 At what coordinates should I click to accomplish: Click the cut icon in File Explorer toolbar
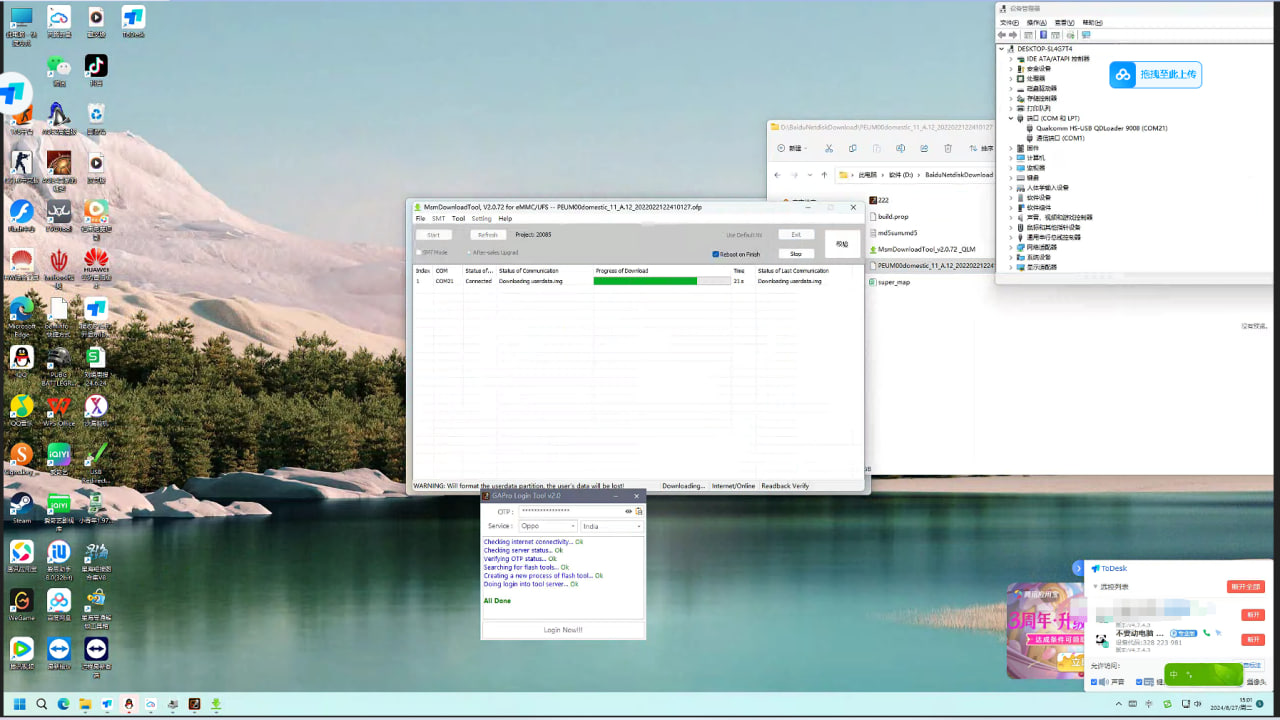coord(828,149)
